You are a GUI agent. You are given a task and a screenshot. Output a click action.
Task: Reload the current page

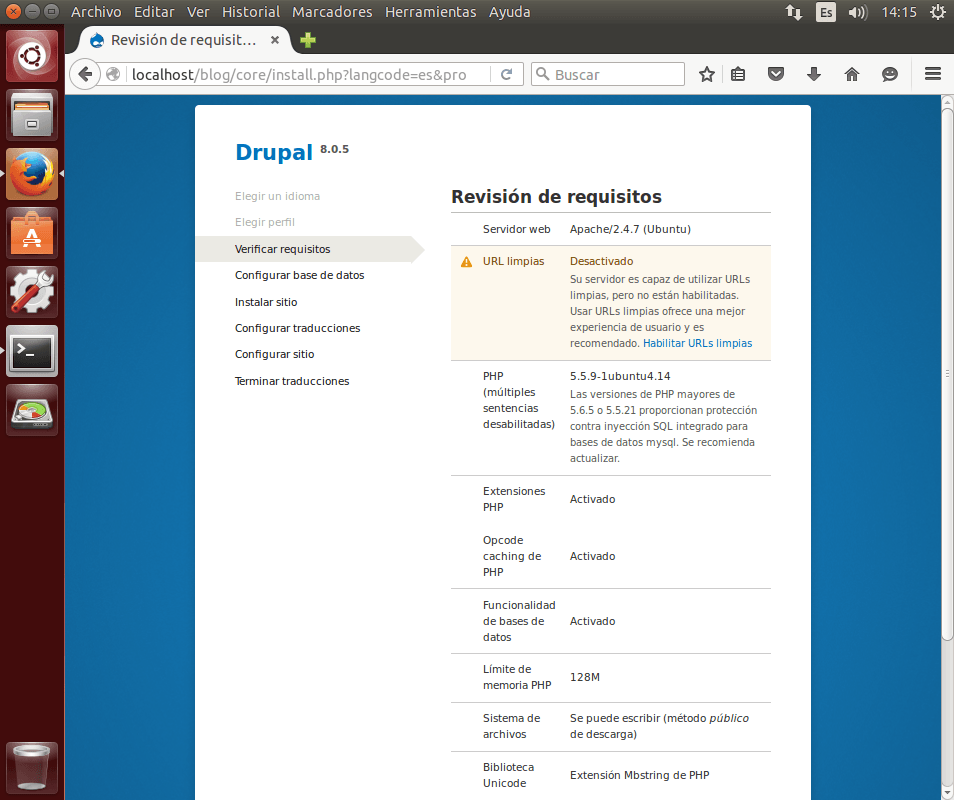[x=506, y=74]
